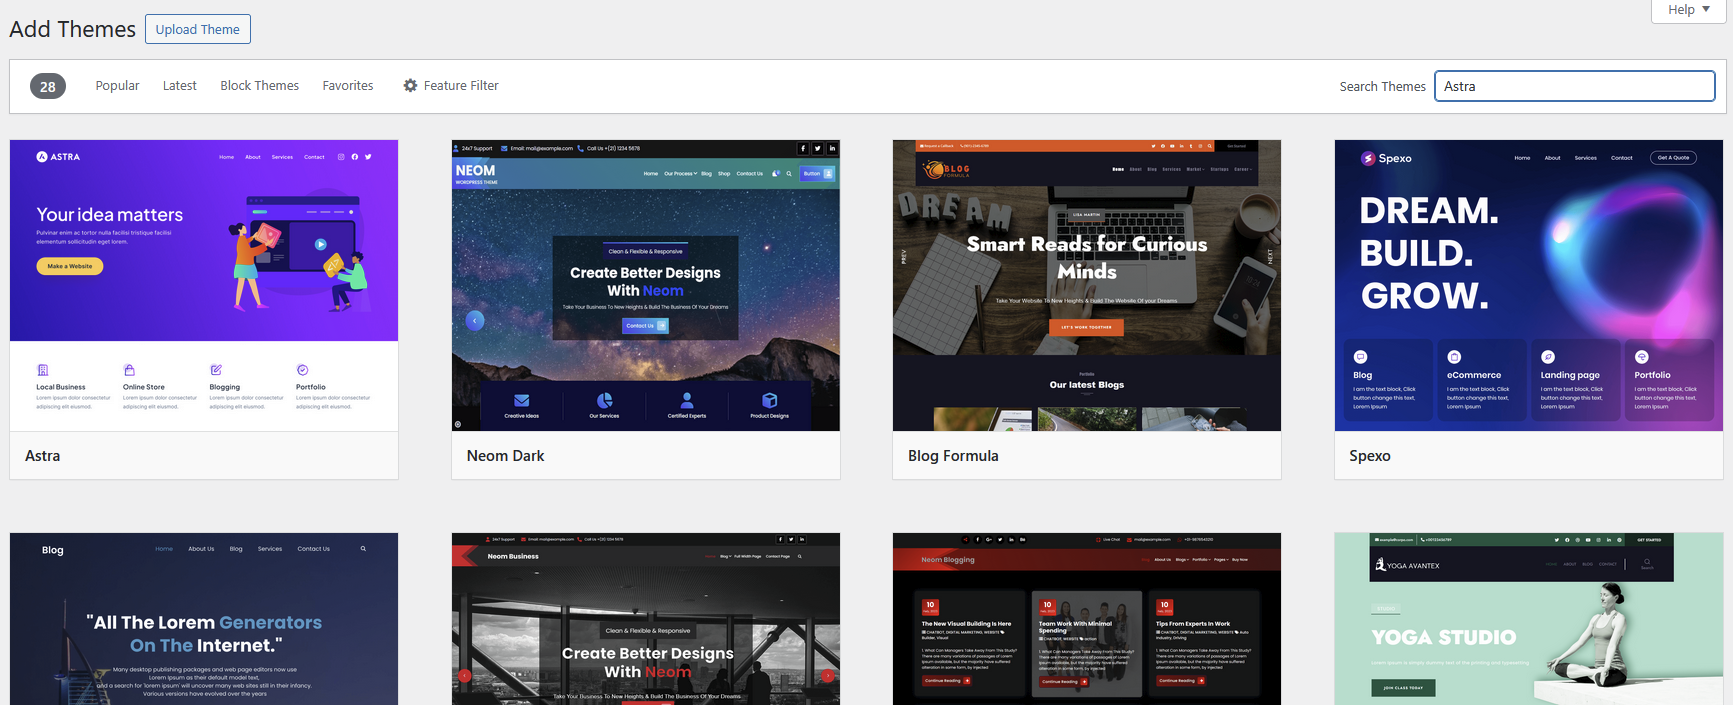1733x705 pixels.
Task: Click the 28 theme count badge
Action: (48, 86)
